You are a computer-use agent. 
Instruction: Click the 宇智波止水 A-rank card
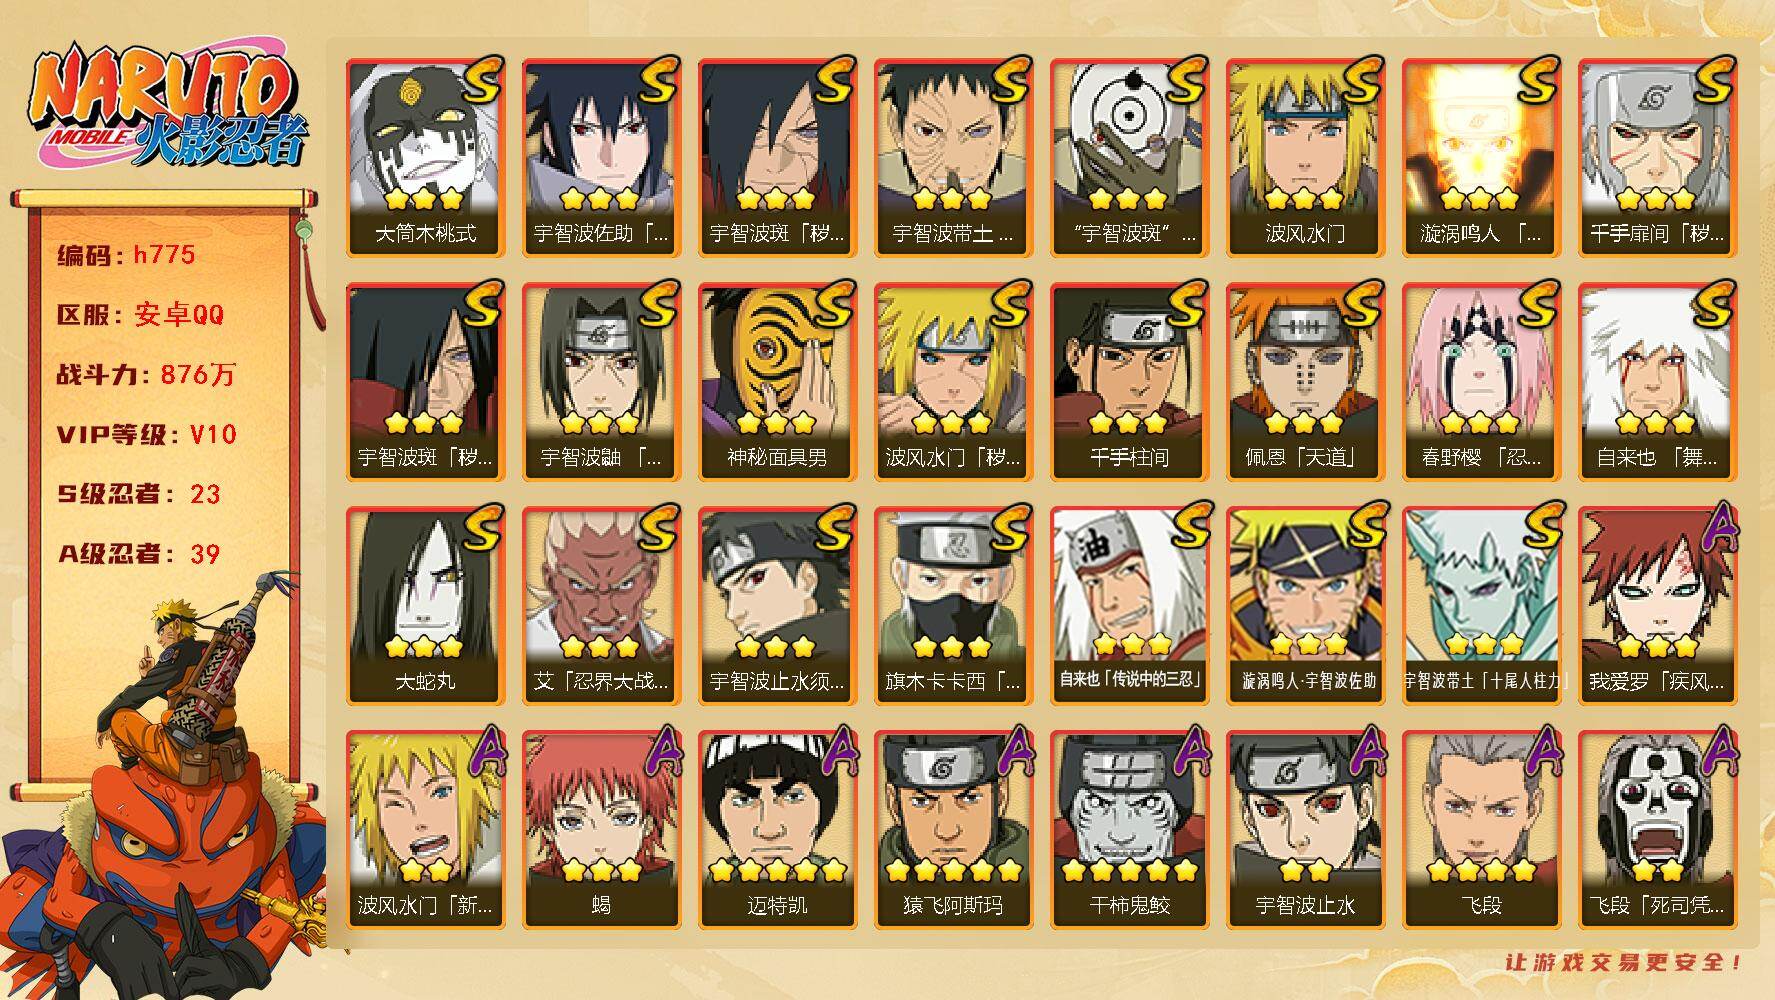pos(1305,830)
